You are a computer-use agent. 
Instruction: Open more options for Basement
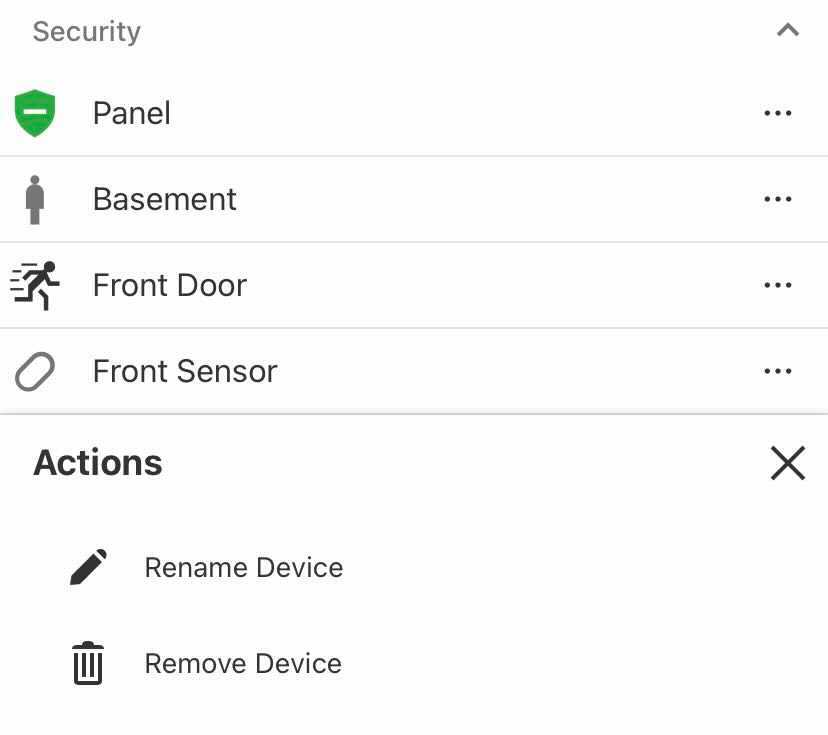777,199
